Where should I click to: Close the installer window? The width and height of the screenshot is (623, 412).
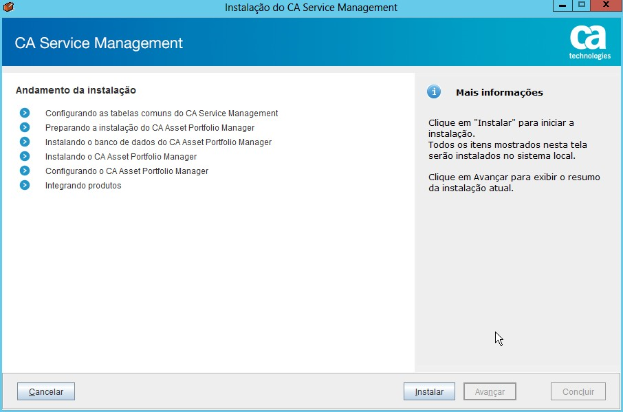[x=606, y=6]
